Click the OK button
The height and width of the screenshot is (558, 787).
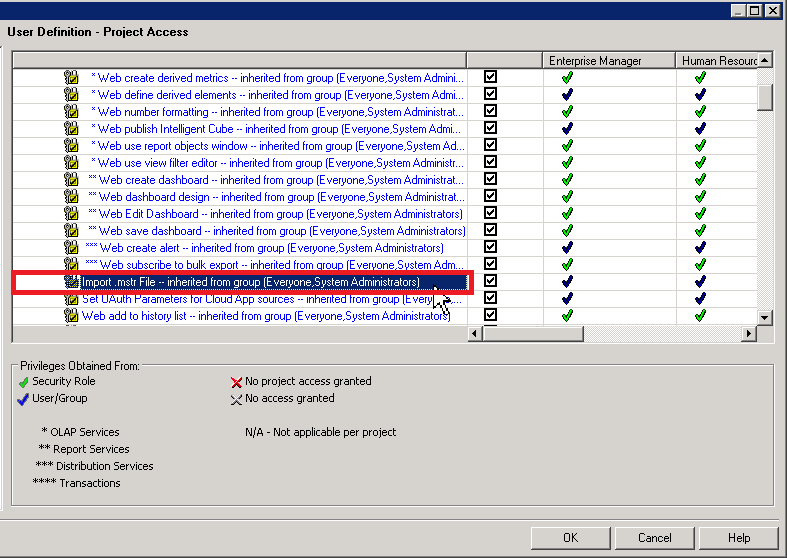(571, 538)
